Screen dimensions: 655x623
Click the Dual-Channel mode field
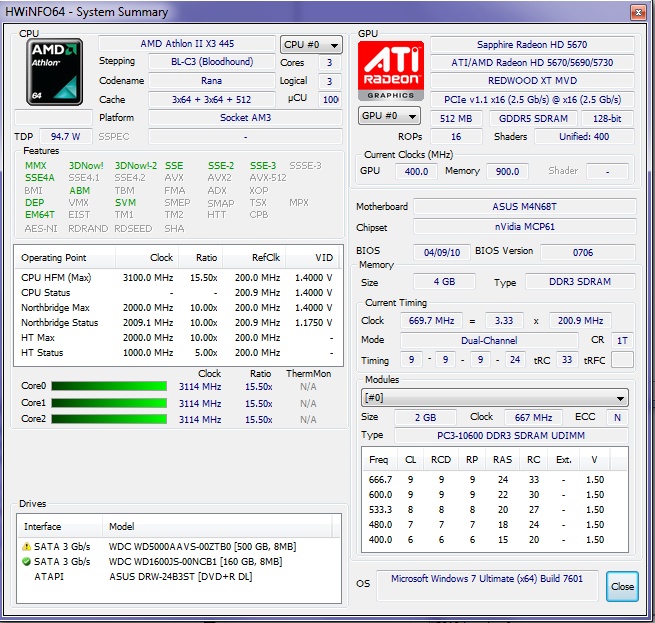point(489,341)
